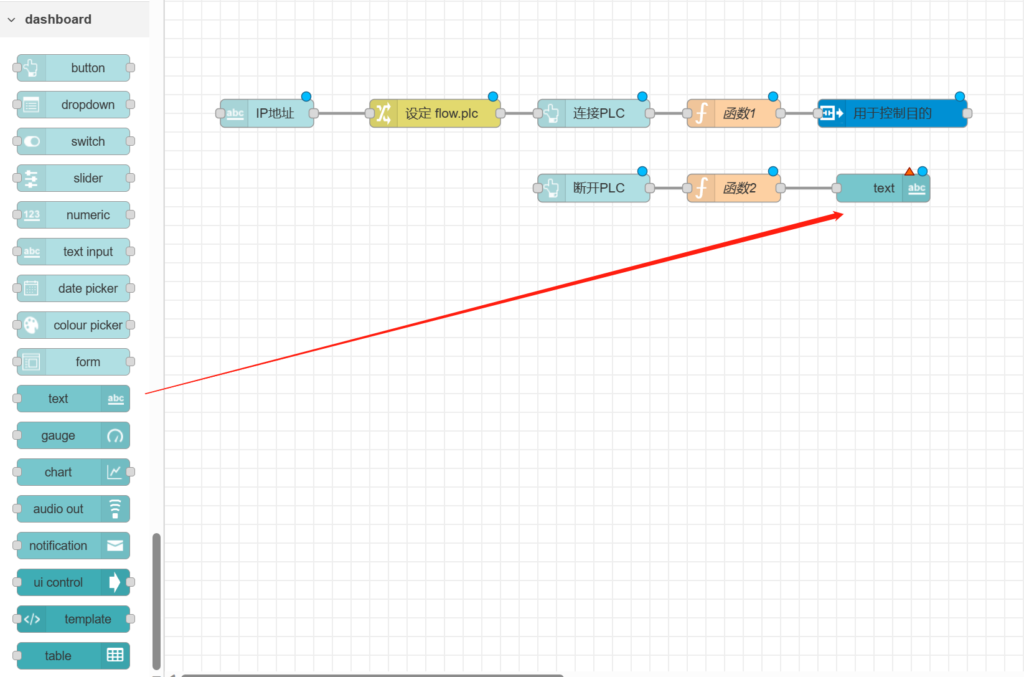Pick the switch node from palette
The height and width of the screenshot is (677, 1024).
75,142
